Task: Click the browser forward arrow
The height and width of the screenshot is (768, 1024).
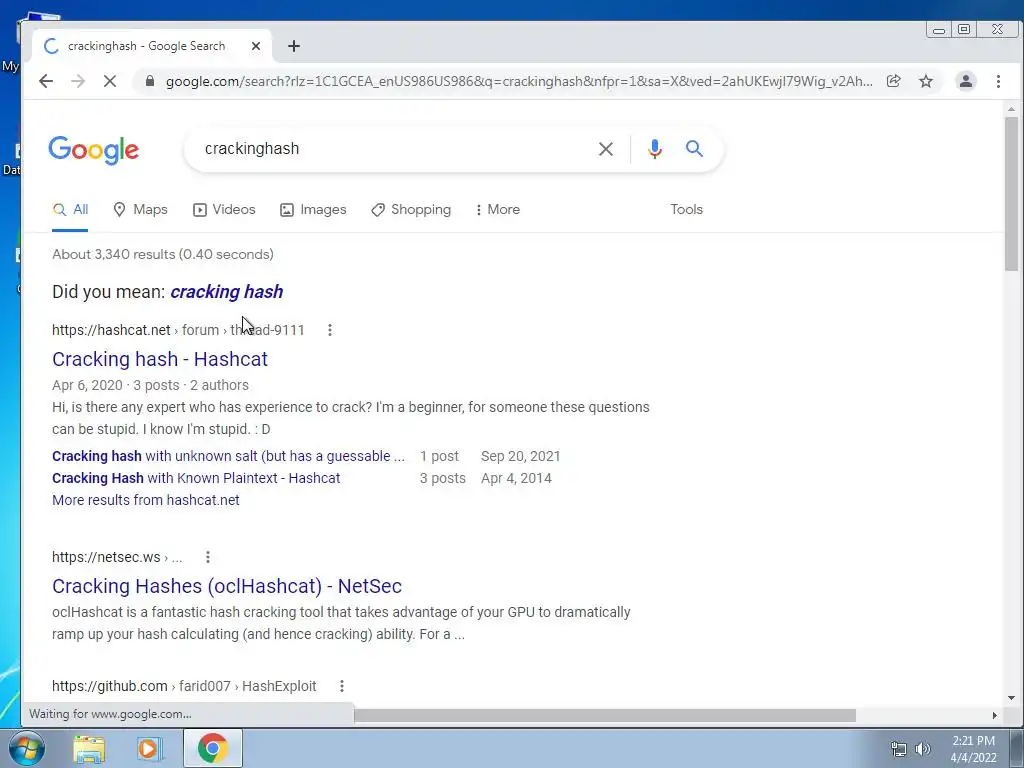Action: click(x=78, y=81)
